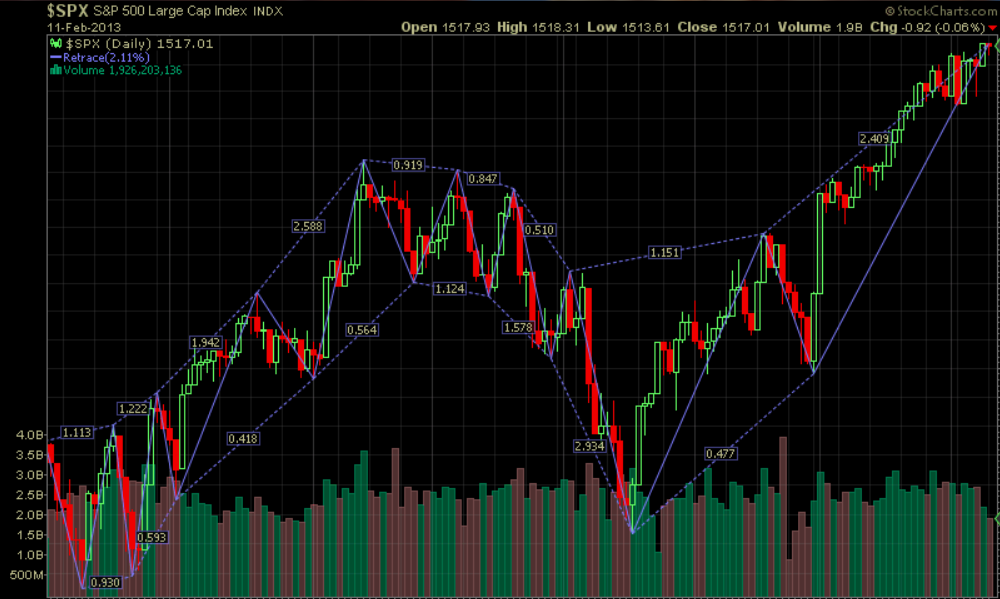
Task: Click the 500M volume axis label
Action: 27,575
